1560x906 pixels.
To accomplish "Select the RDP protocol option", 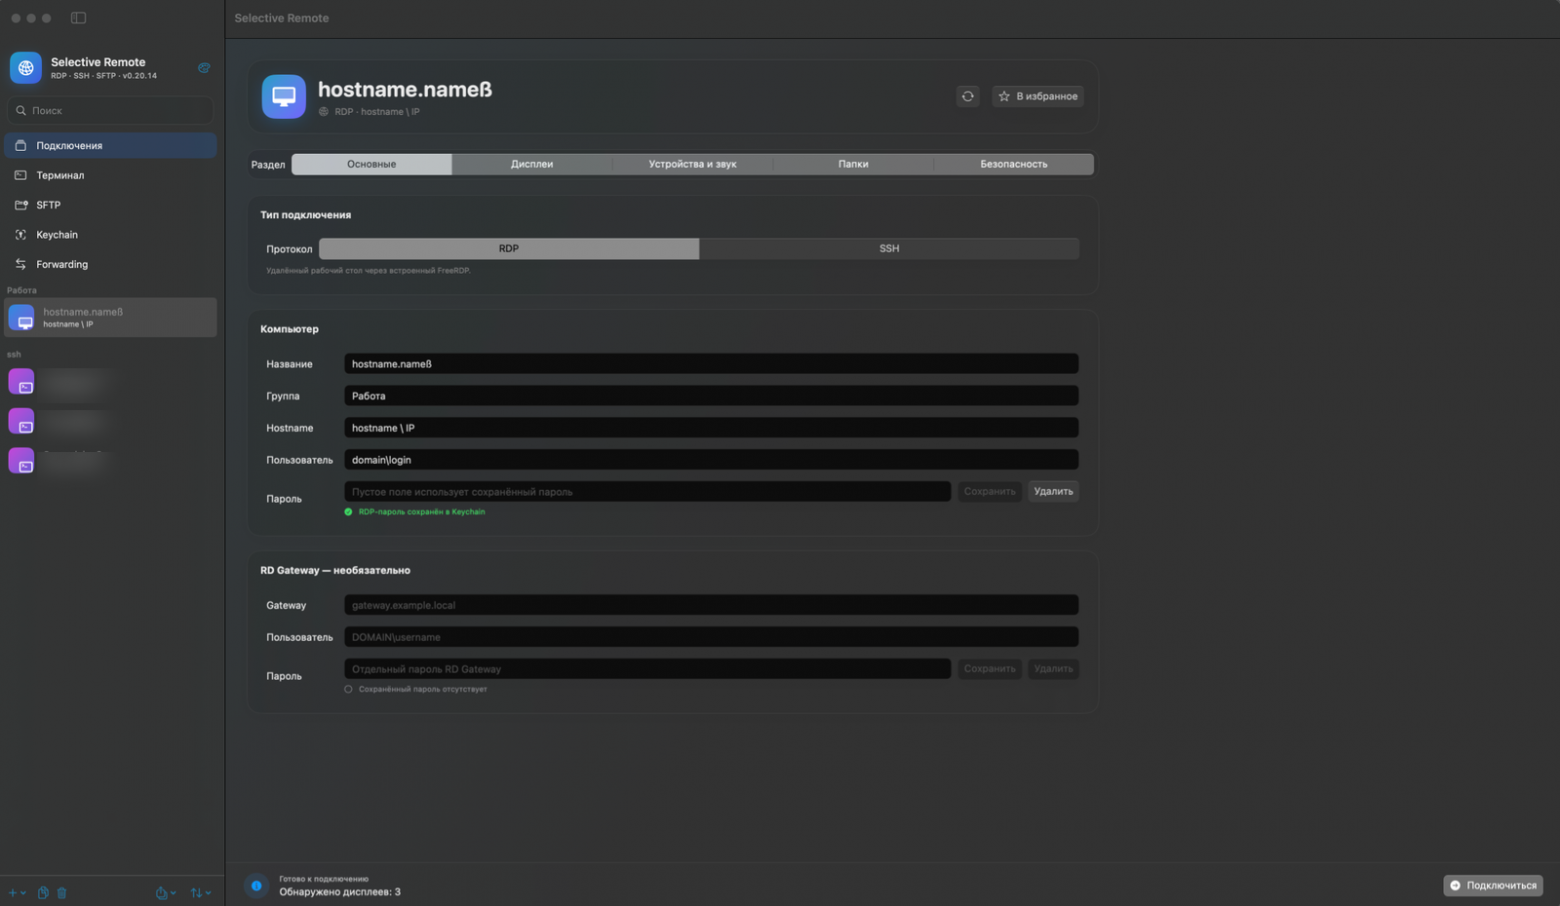I will [509, 248].
